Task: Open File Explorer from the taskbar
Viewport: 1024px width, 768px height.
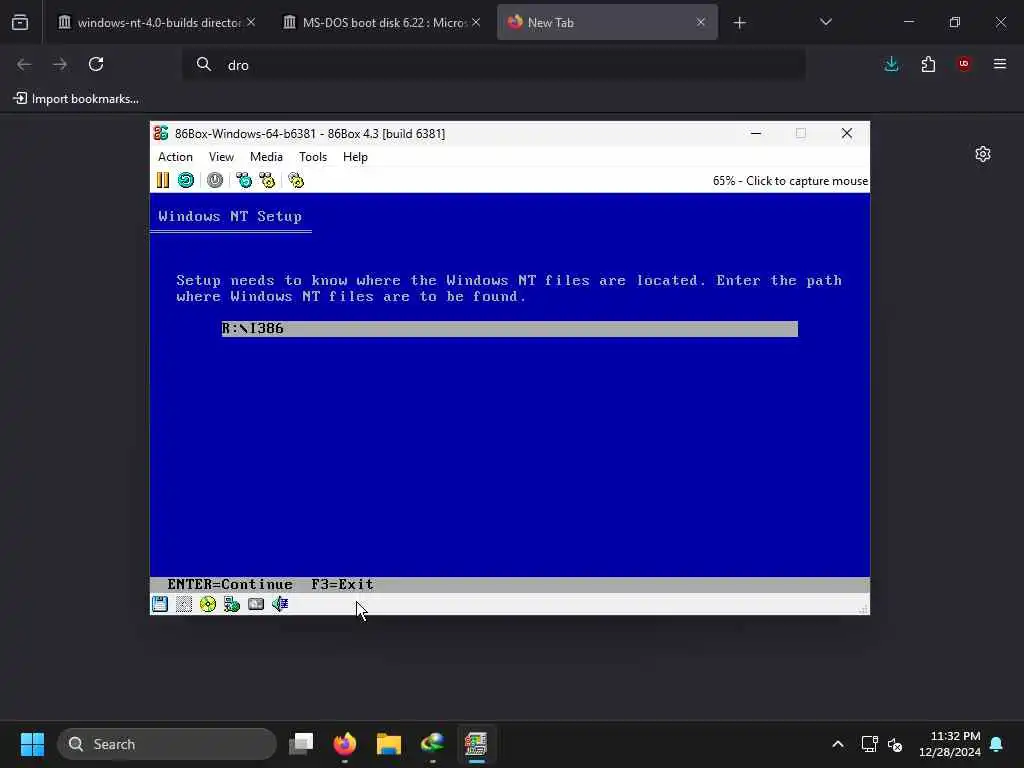Action: (389, 744)
